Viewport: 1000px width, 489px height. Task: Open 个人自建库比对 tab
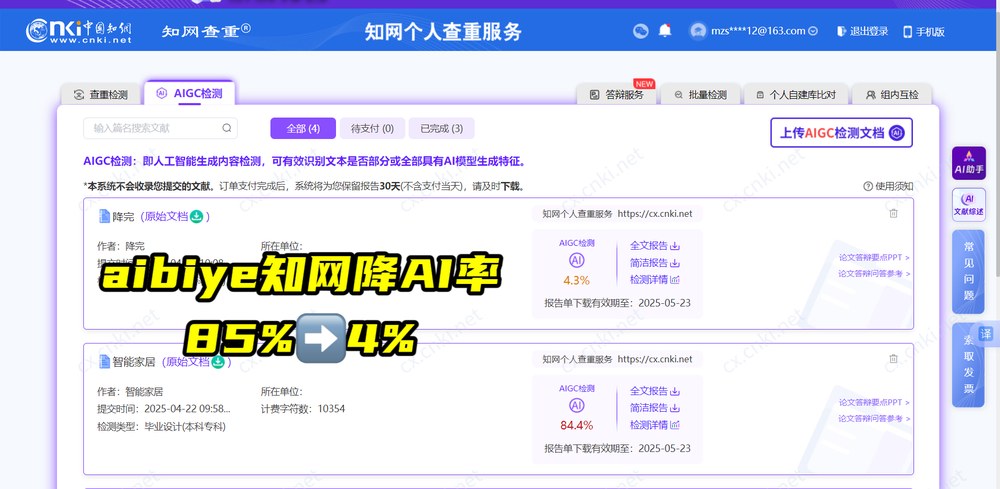(795, 94)
